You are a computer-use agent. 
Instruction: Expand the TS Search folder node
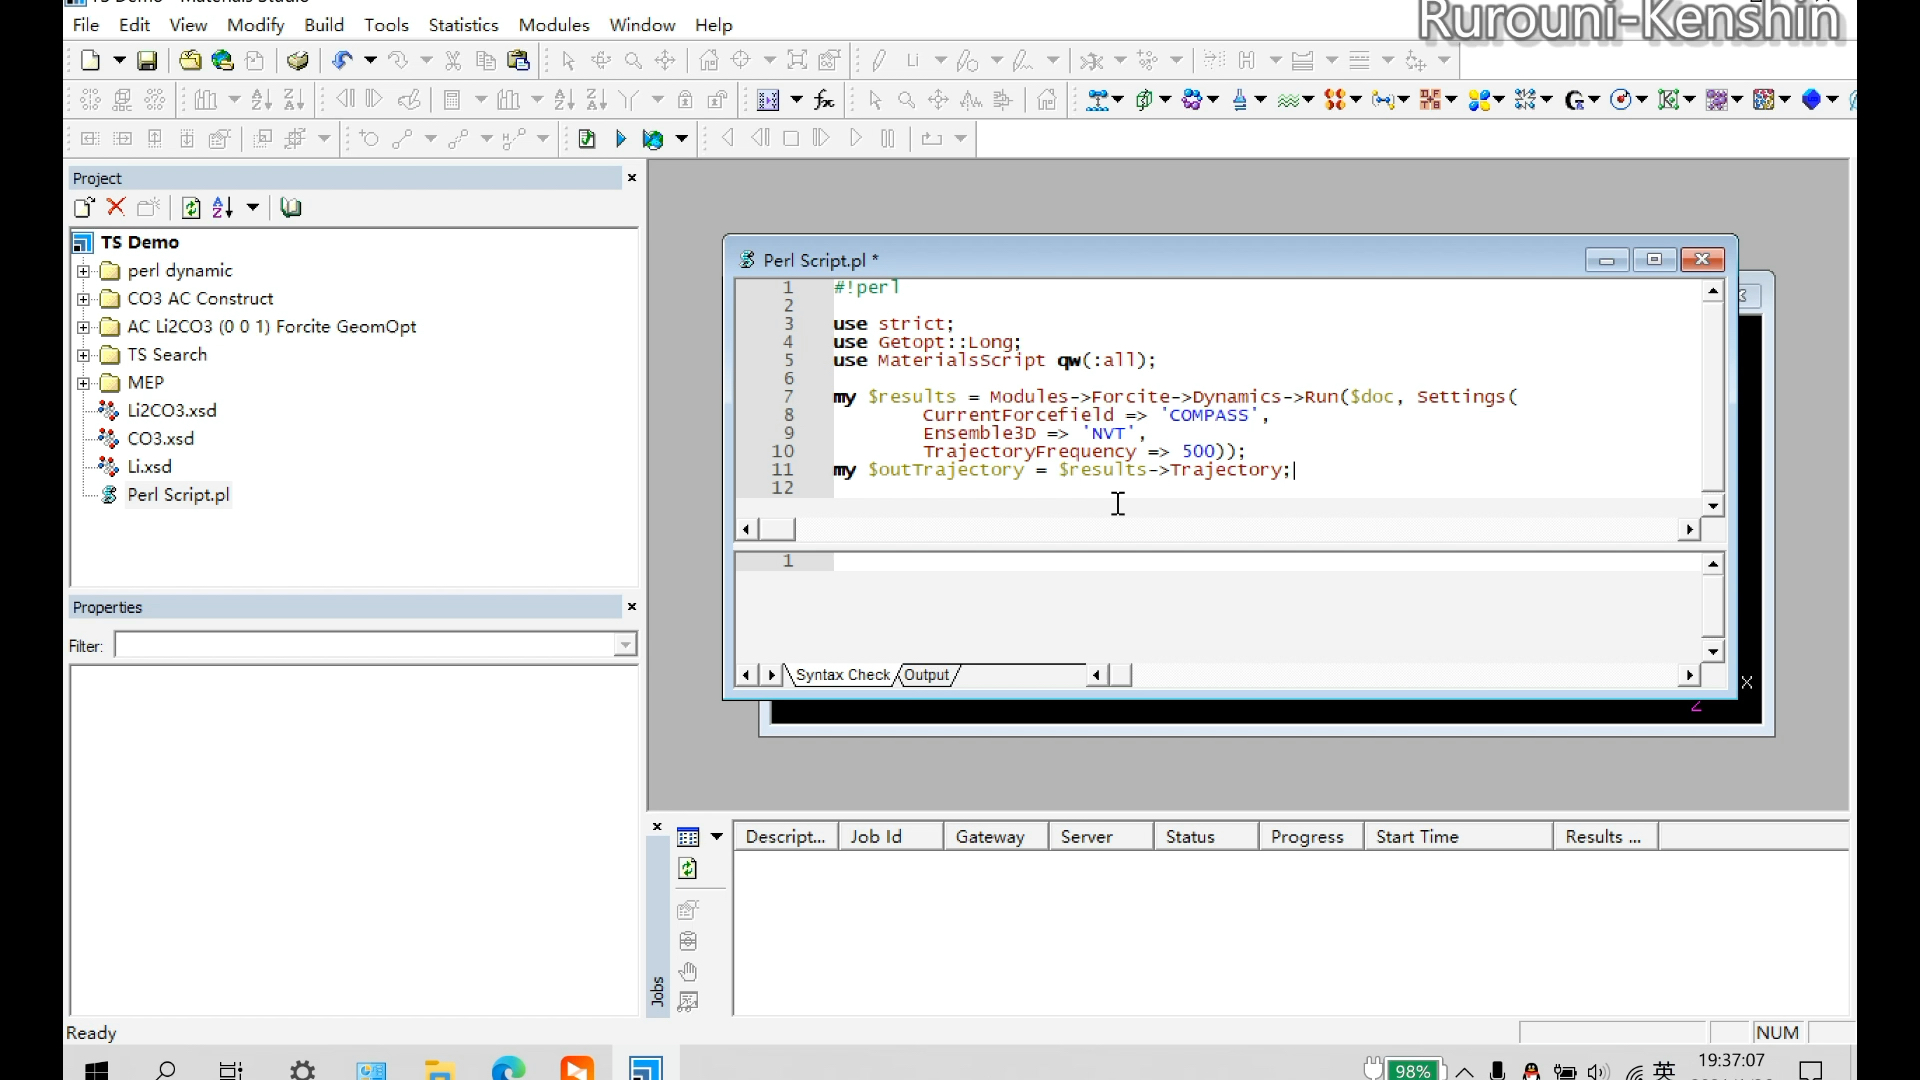click(84, 355)
